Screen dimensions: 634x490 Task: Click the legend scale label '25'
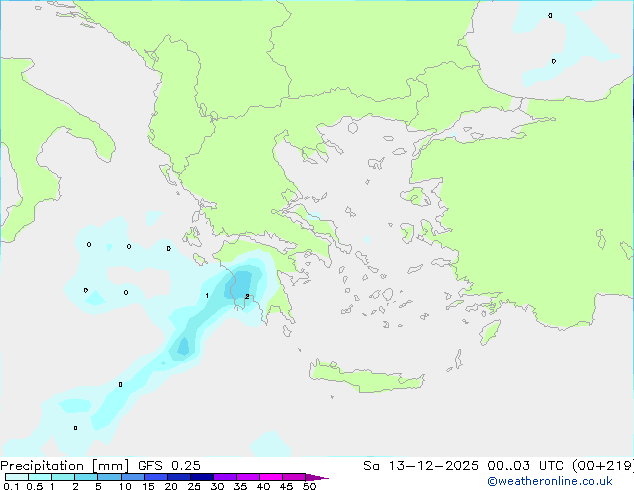click(194, 486)
